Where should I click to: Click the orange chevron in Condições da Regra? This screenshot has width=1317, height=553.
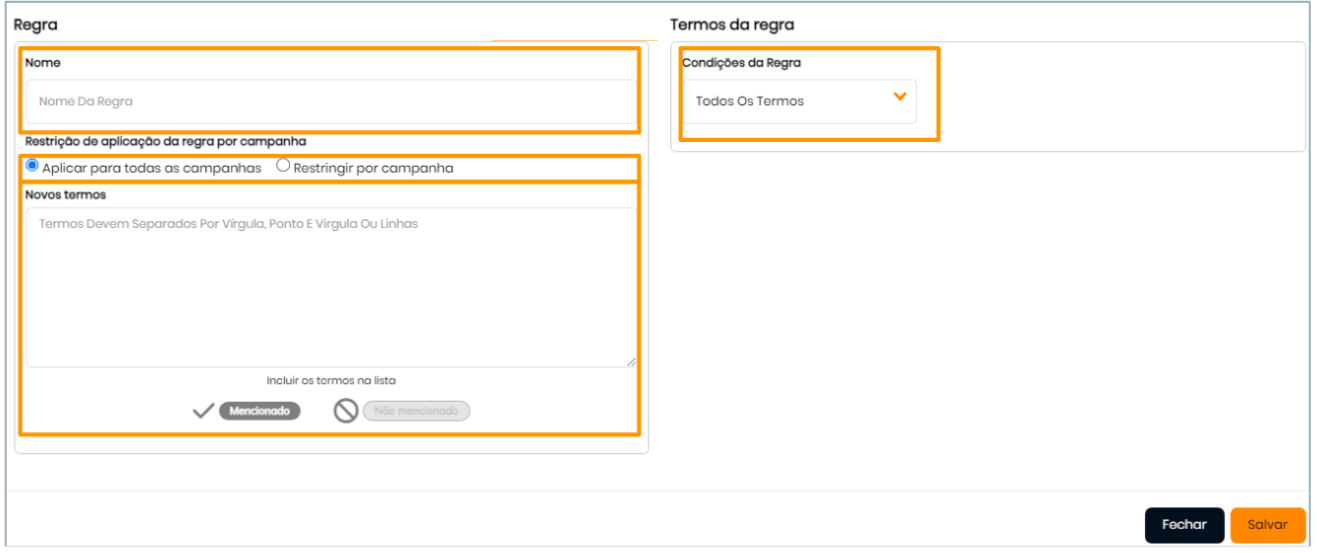[899, 96]
